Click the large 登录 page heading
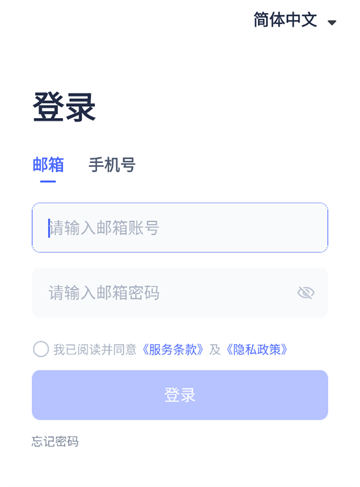The width and height of the screenshot is (360, 487). [64, 107]
